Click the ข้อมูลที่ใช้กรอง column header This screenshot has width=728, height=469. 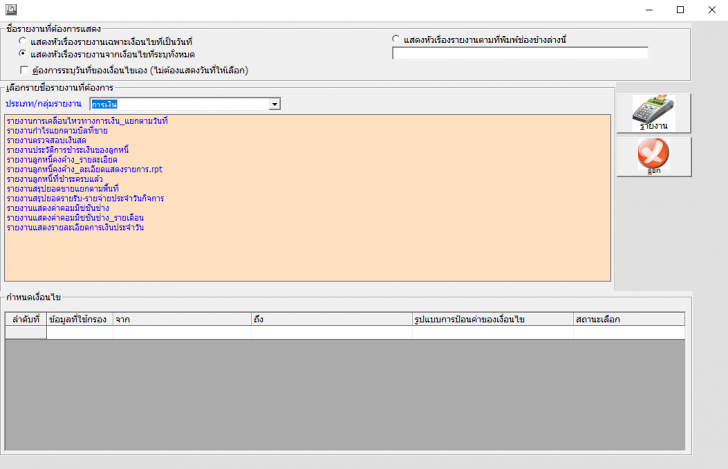click(79, 319)
